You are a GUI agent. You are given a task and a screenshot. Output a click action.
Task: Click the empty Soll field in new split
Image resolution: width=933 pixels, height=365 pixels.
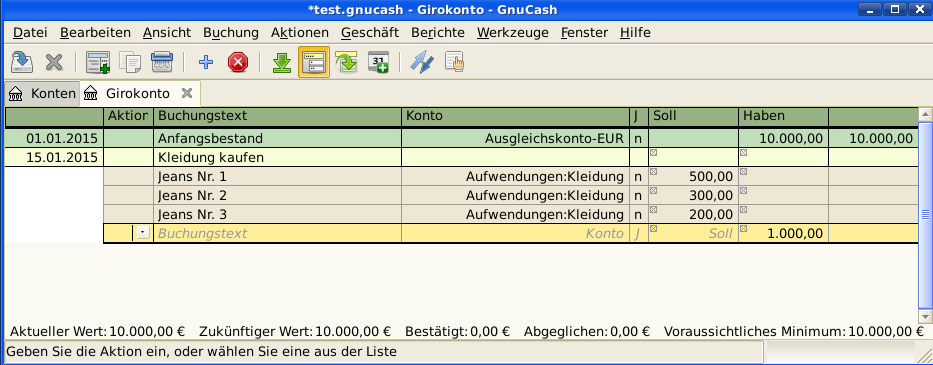[694, 233]
